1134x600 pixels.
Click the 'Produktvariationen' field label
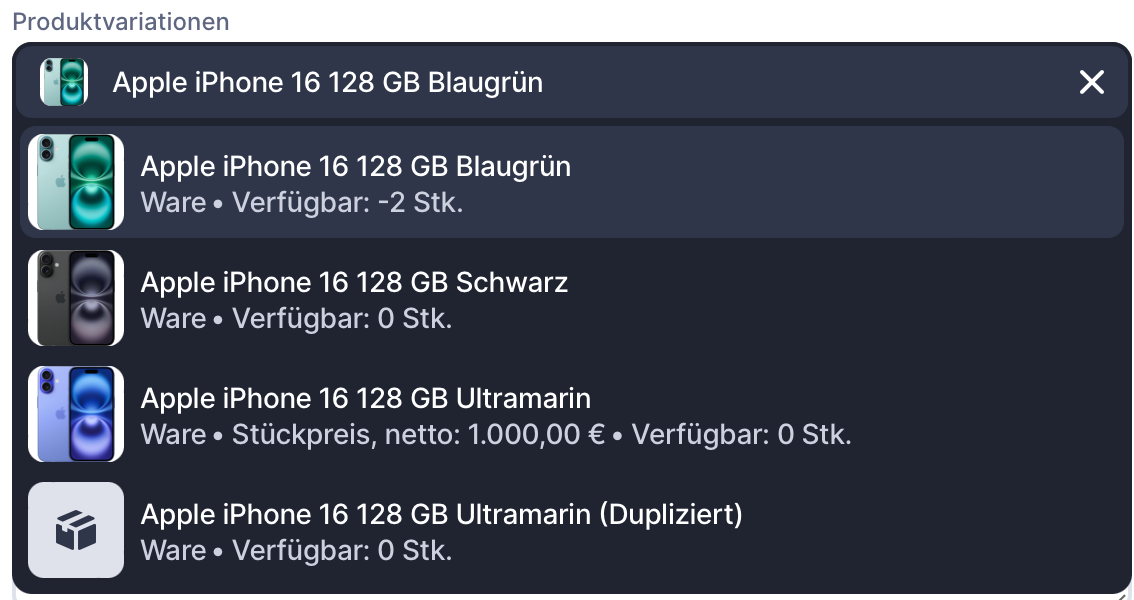[x=121, y=21]
